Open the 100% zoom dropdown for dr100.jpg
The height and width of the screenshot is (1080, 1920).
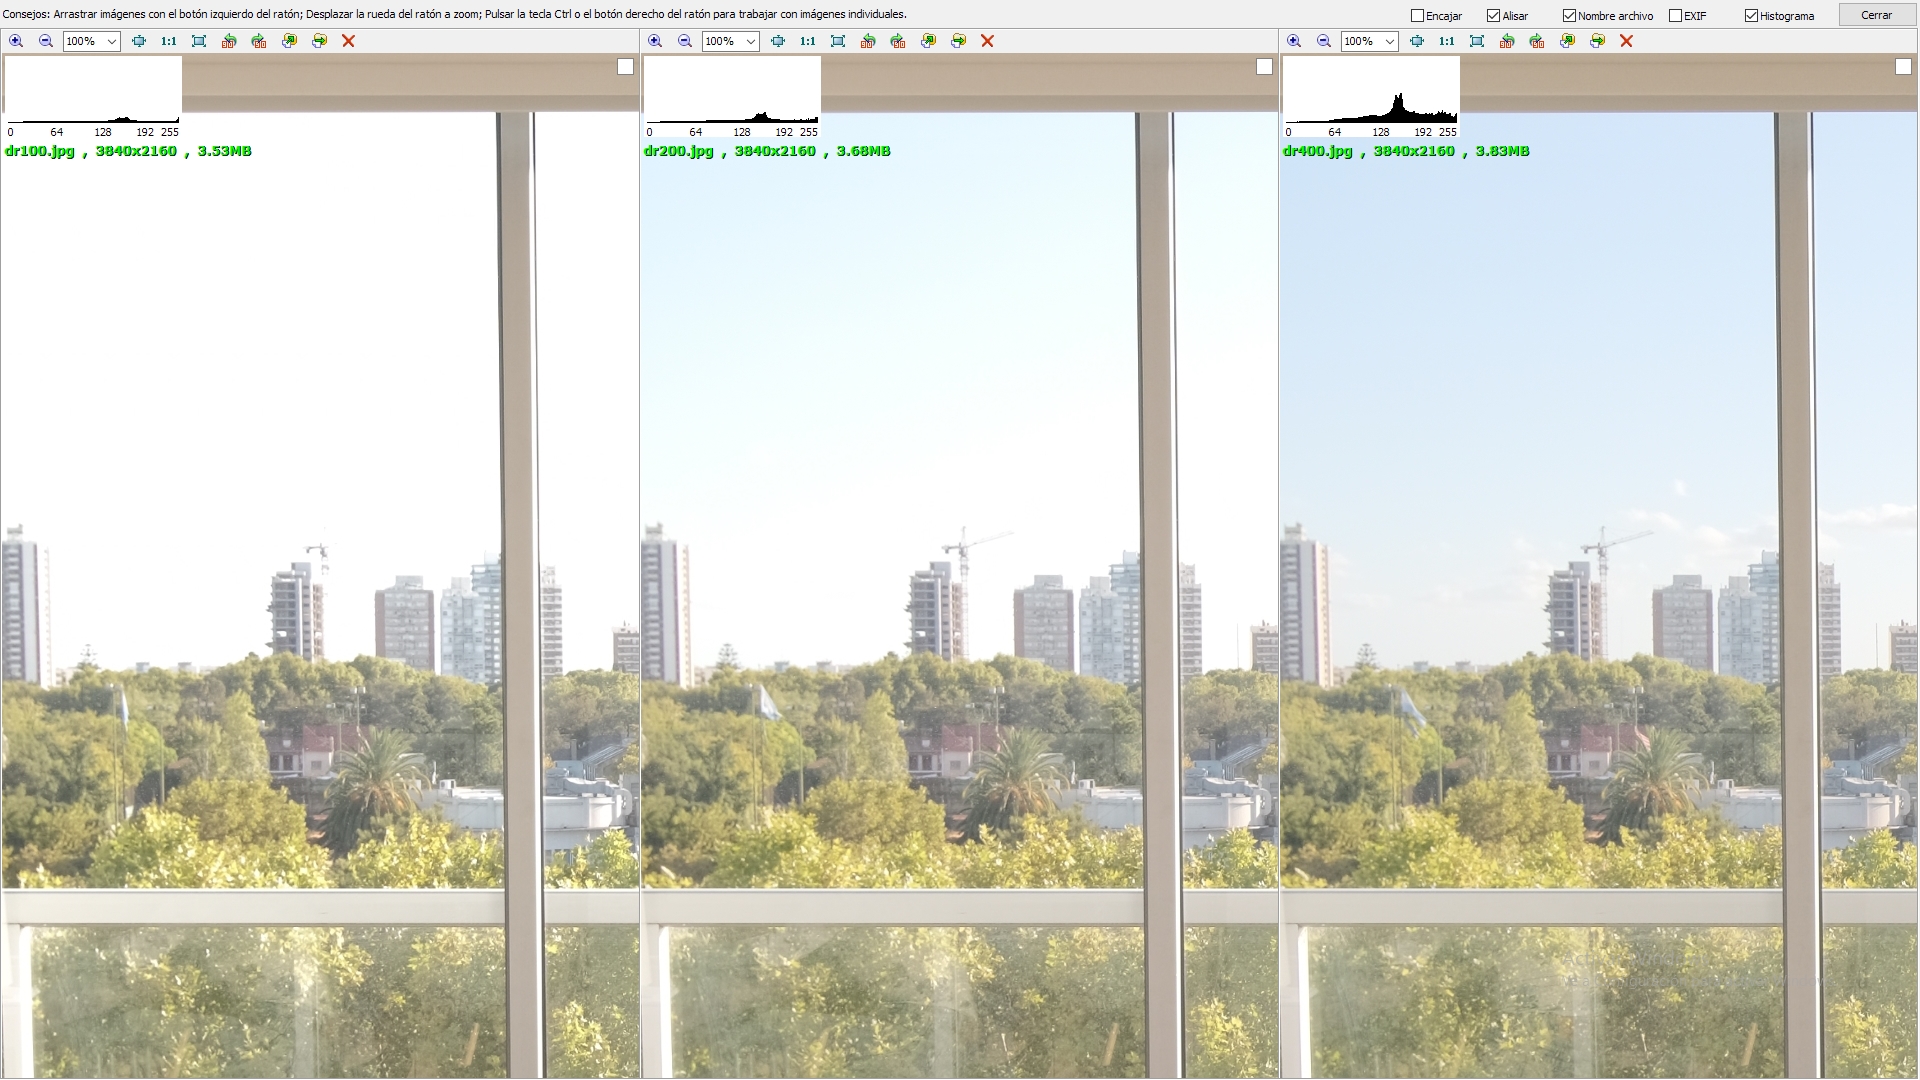click(112, 41)
